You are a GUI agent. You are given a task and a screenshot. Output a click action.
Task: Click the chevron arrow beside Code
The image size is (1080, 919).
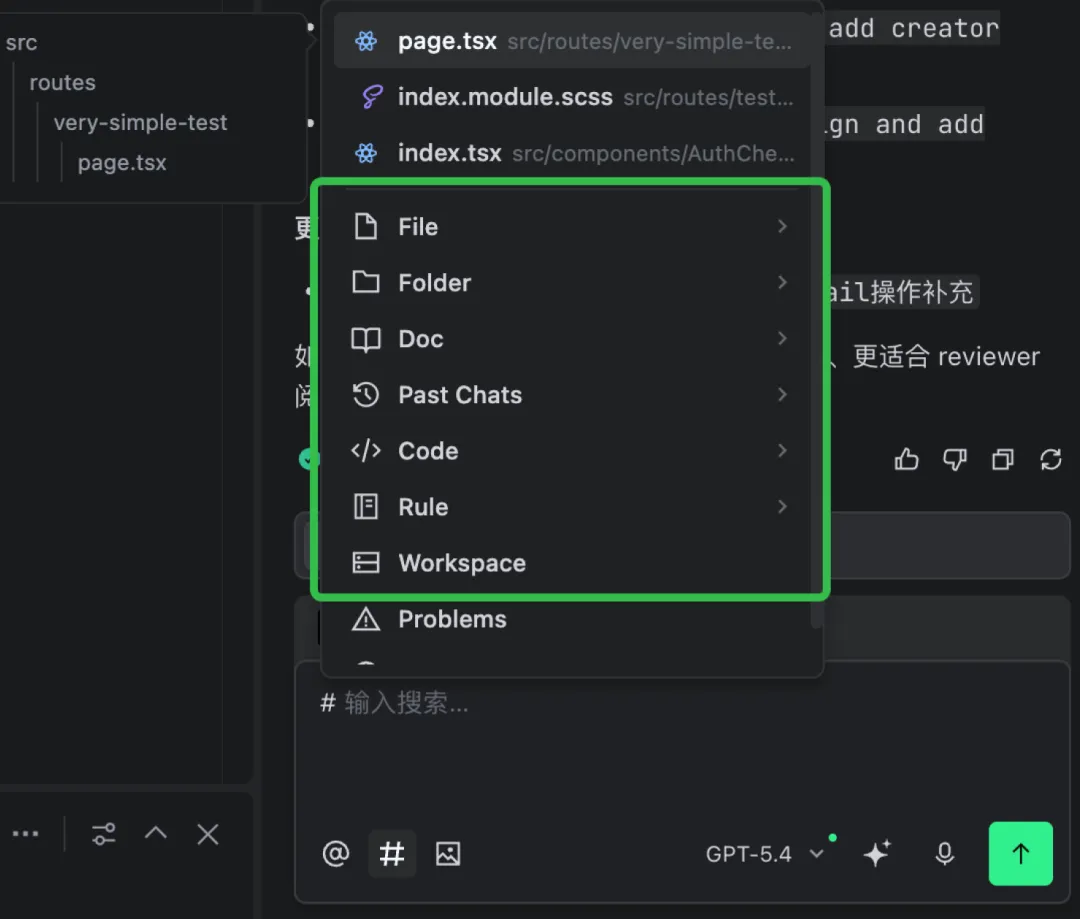pyautogui.click(x=782, y=451)
